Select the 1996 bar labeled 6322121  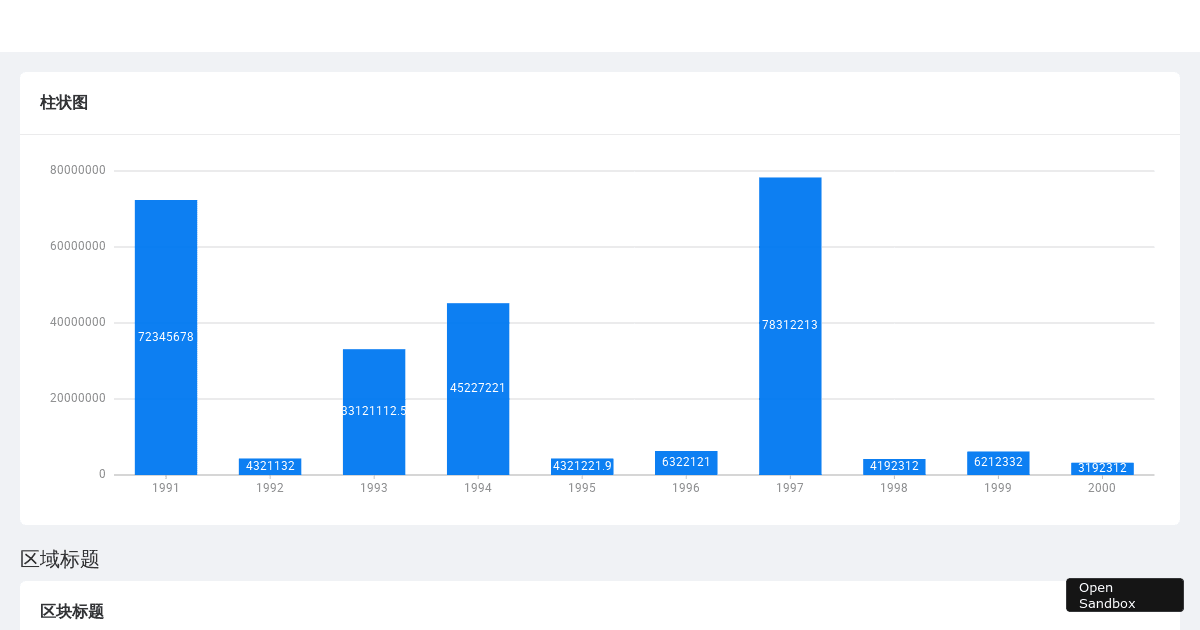pyautogui.click(x=686, y=463)
